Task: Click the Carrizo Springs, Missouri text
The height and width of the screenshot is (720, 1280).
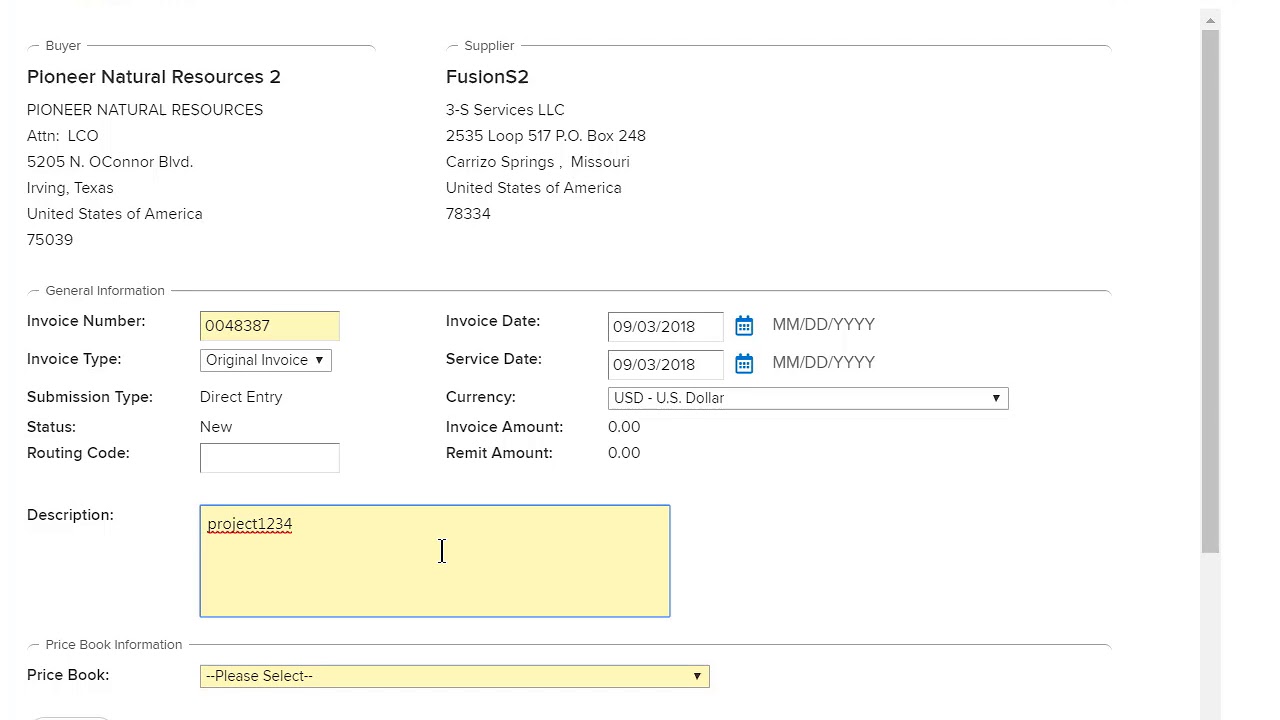Action: pyautogui.click(x=538, y=162)
